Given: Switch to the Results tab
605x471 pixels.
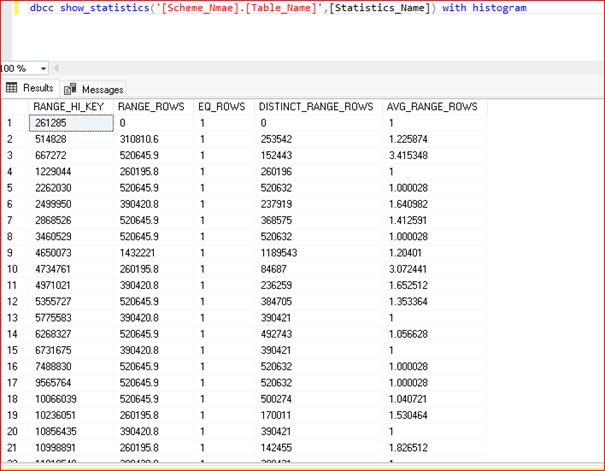Looking at the screenshot, I should 37,89.
